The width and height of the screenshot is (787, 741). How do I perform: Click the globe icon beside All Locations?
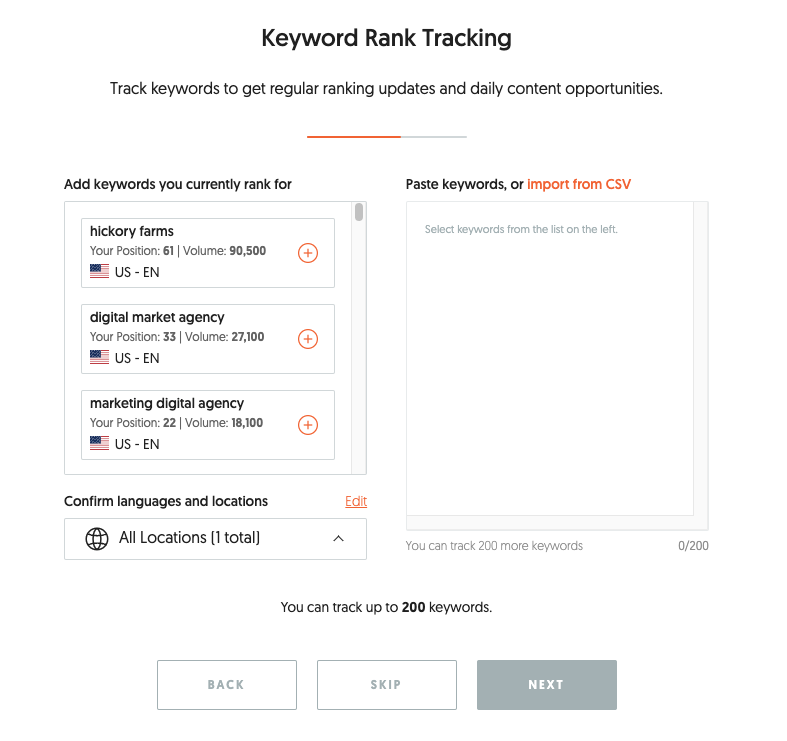pyautogui.click(x=97, y=538)
